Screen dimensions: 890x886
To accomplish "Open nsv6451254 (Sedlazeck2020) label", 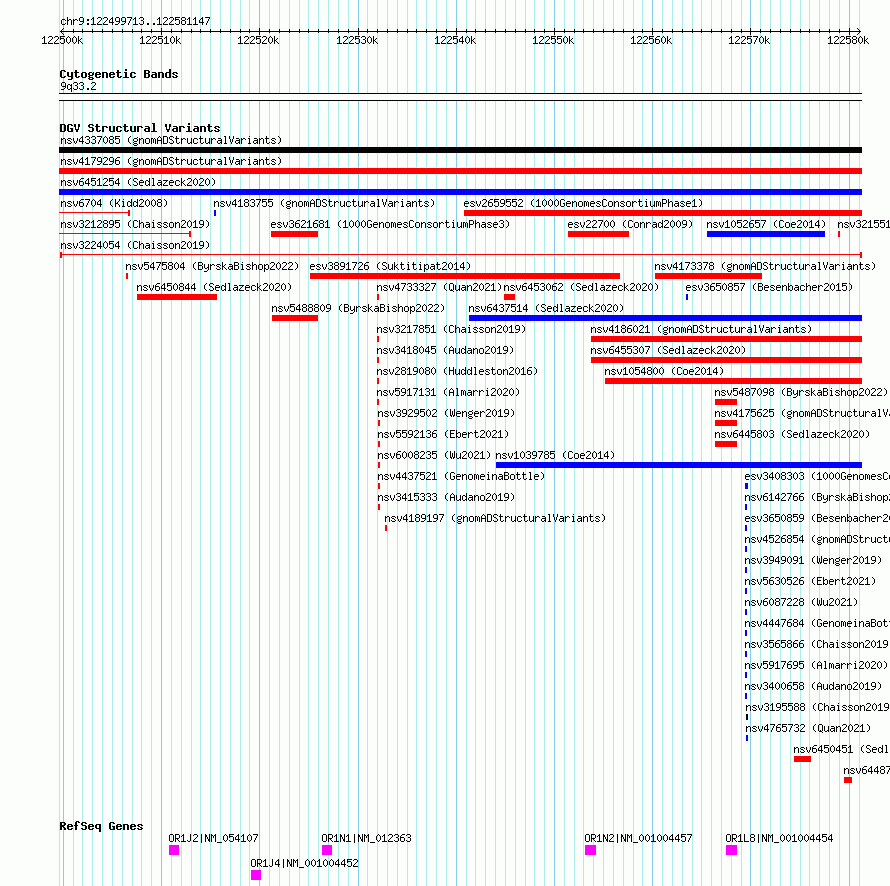I will 138,182.
